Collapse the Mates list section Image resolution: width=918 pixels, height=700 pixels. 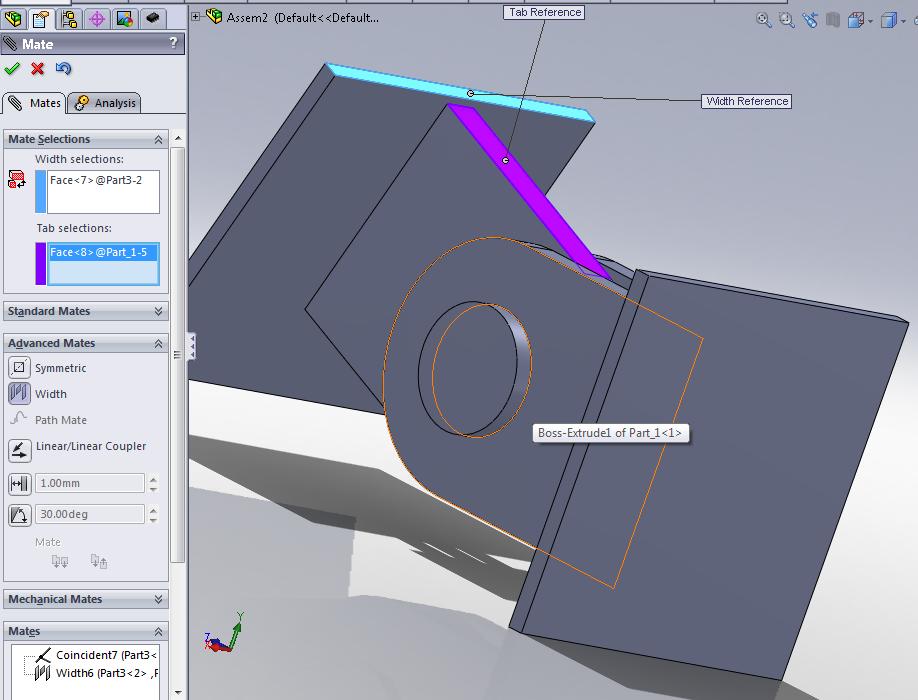(158, 632)
